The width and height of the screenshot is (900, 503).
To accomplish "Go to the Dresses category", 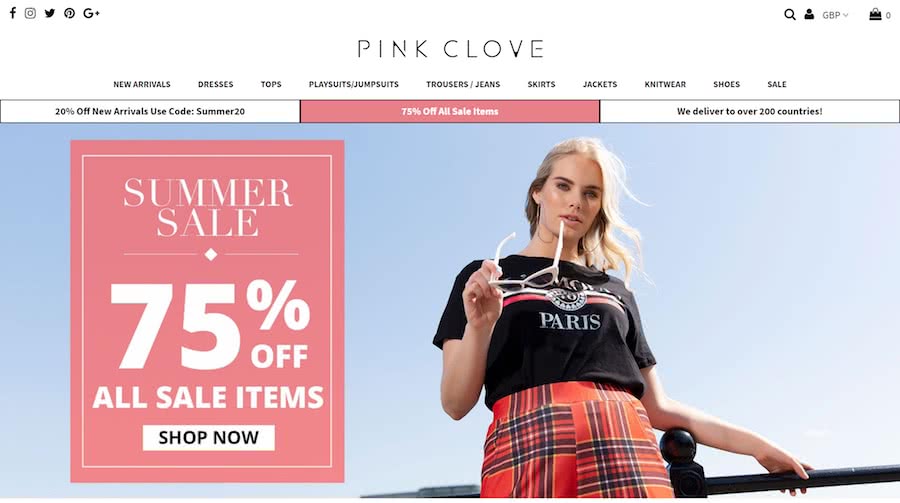I will [216, 84].
